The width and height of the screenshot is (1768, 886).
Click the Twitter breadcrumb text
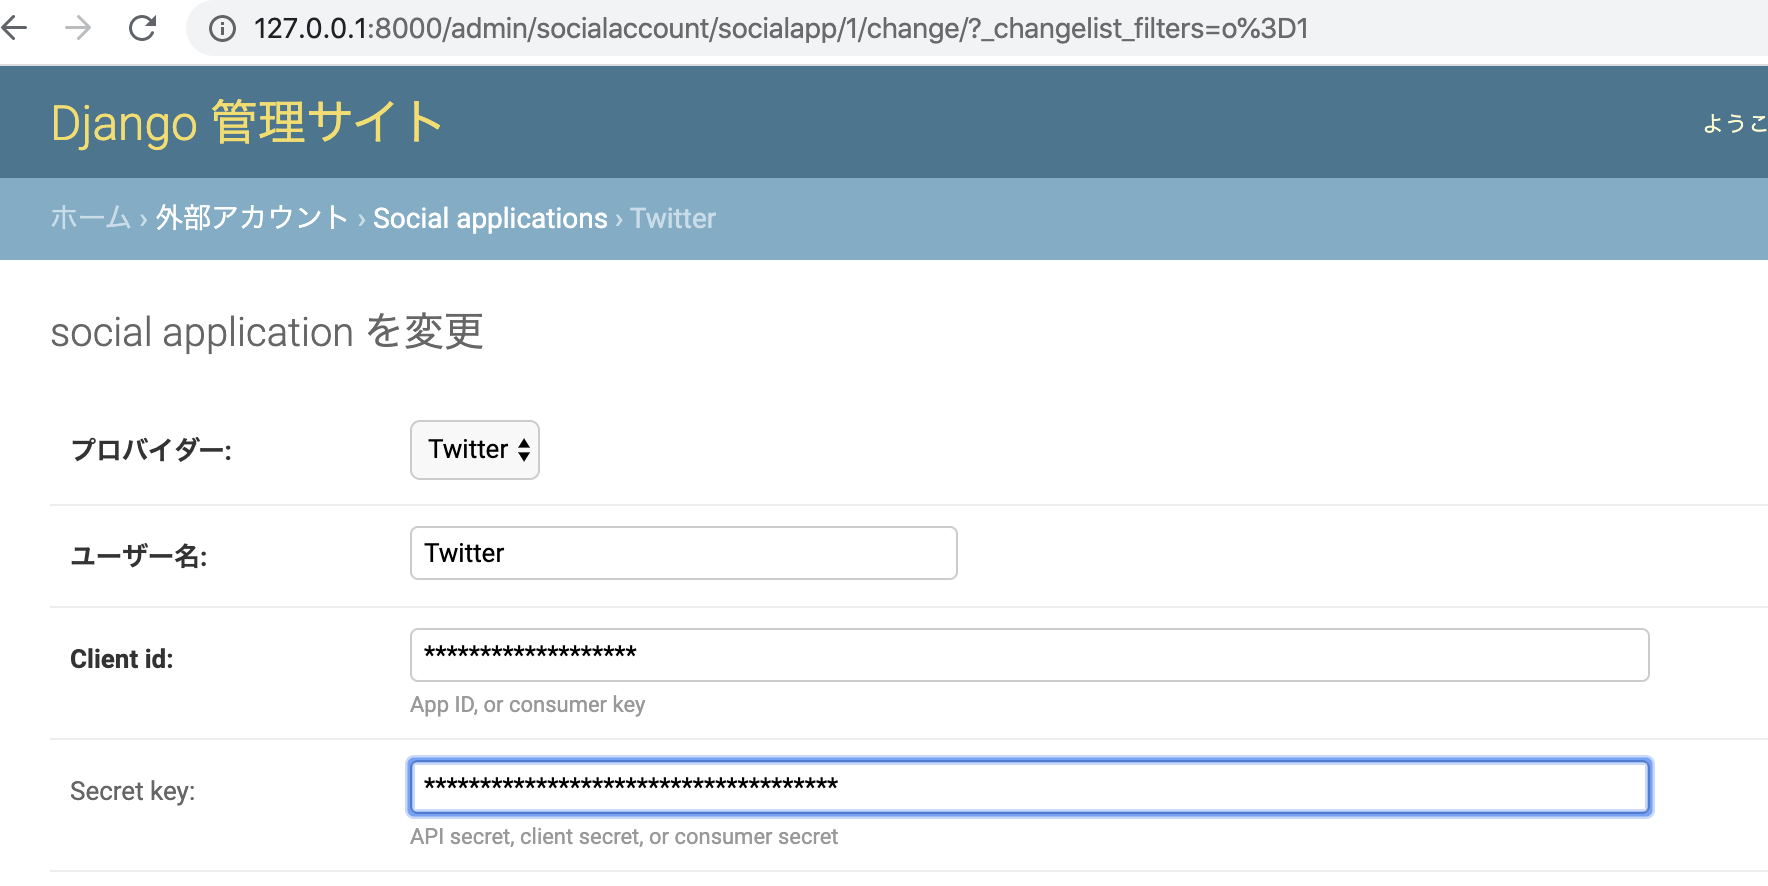pyautogui.click(x=673, y=218)
